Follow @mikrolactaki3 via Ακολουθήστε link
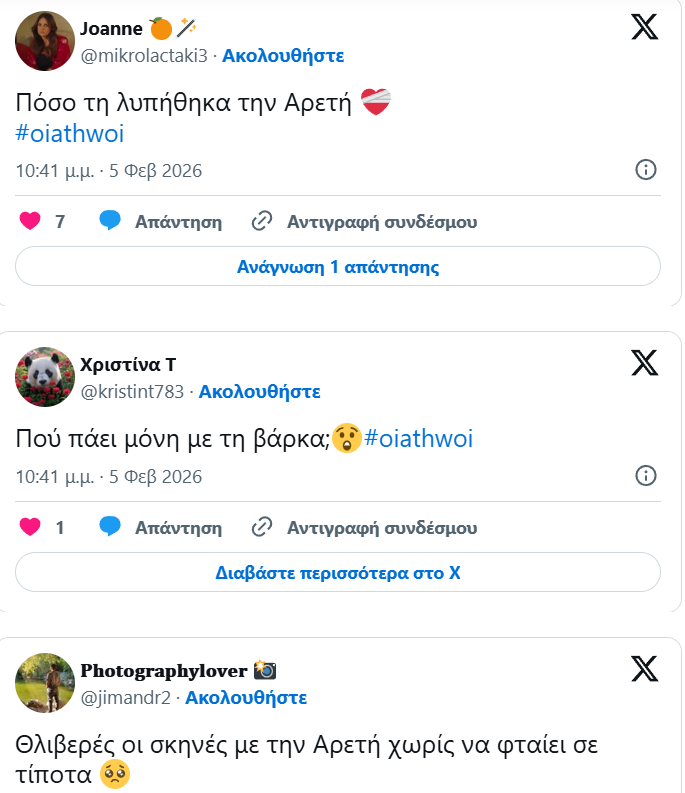Image resolution: width=685 pixels, height=793 pixels. point(283,56)
